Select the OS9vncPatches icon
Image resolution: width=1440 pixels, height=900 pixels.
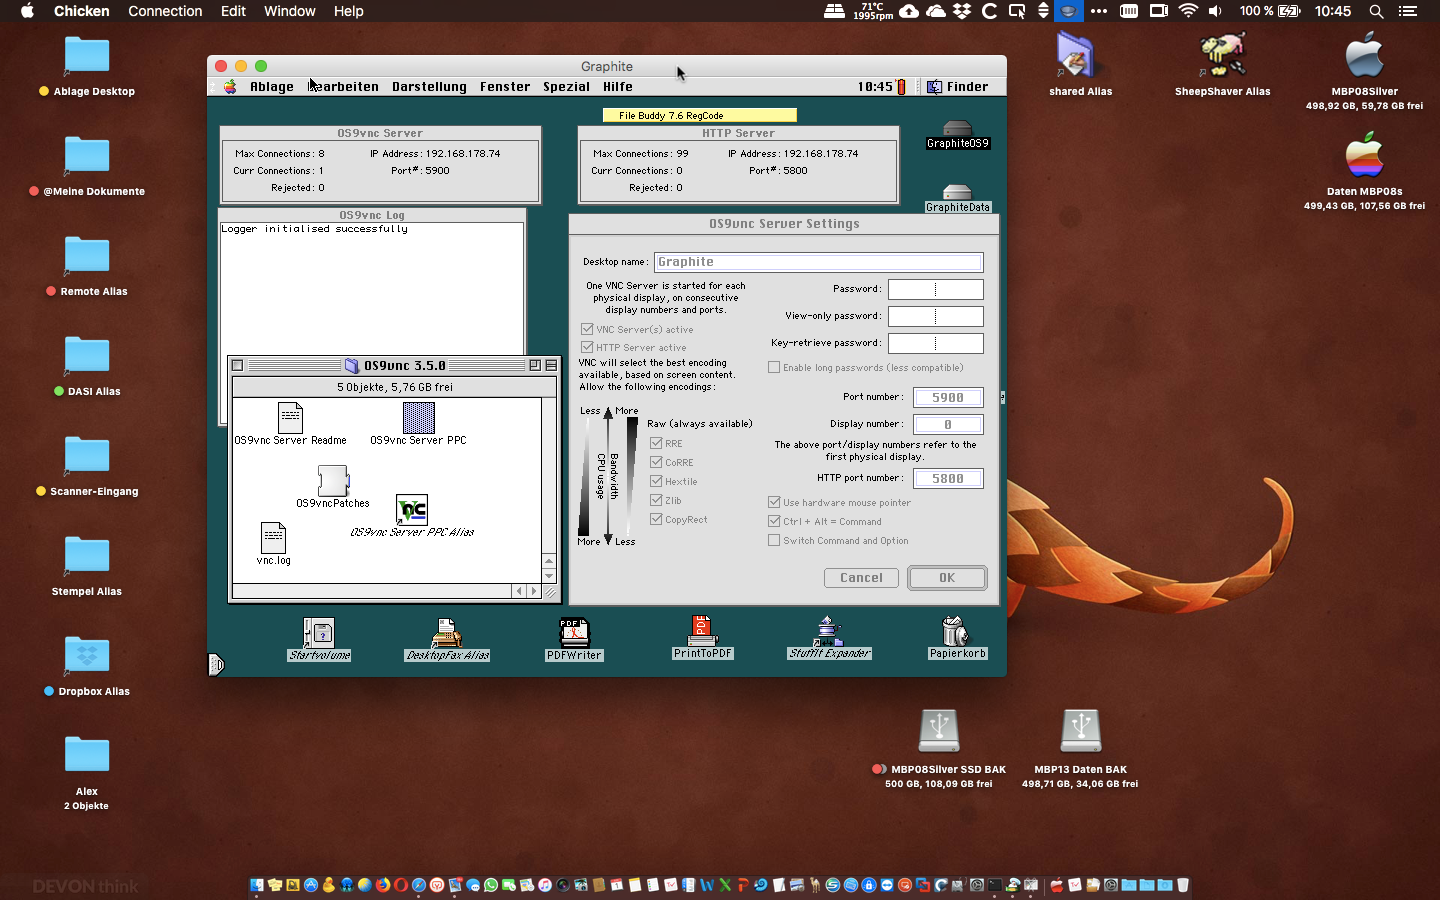[x=333, y=481]
